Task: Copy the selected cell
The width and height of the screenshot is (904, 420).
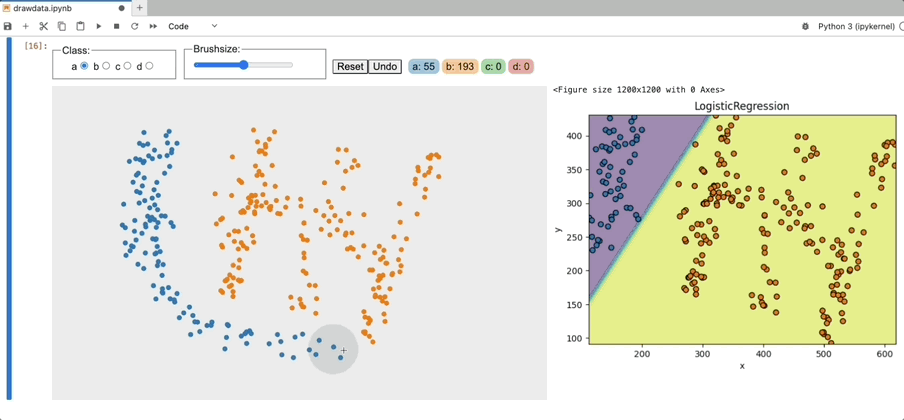Action: (x=62, y=27)
